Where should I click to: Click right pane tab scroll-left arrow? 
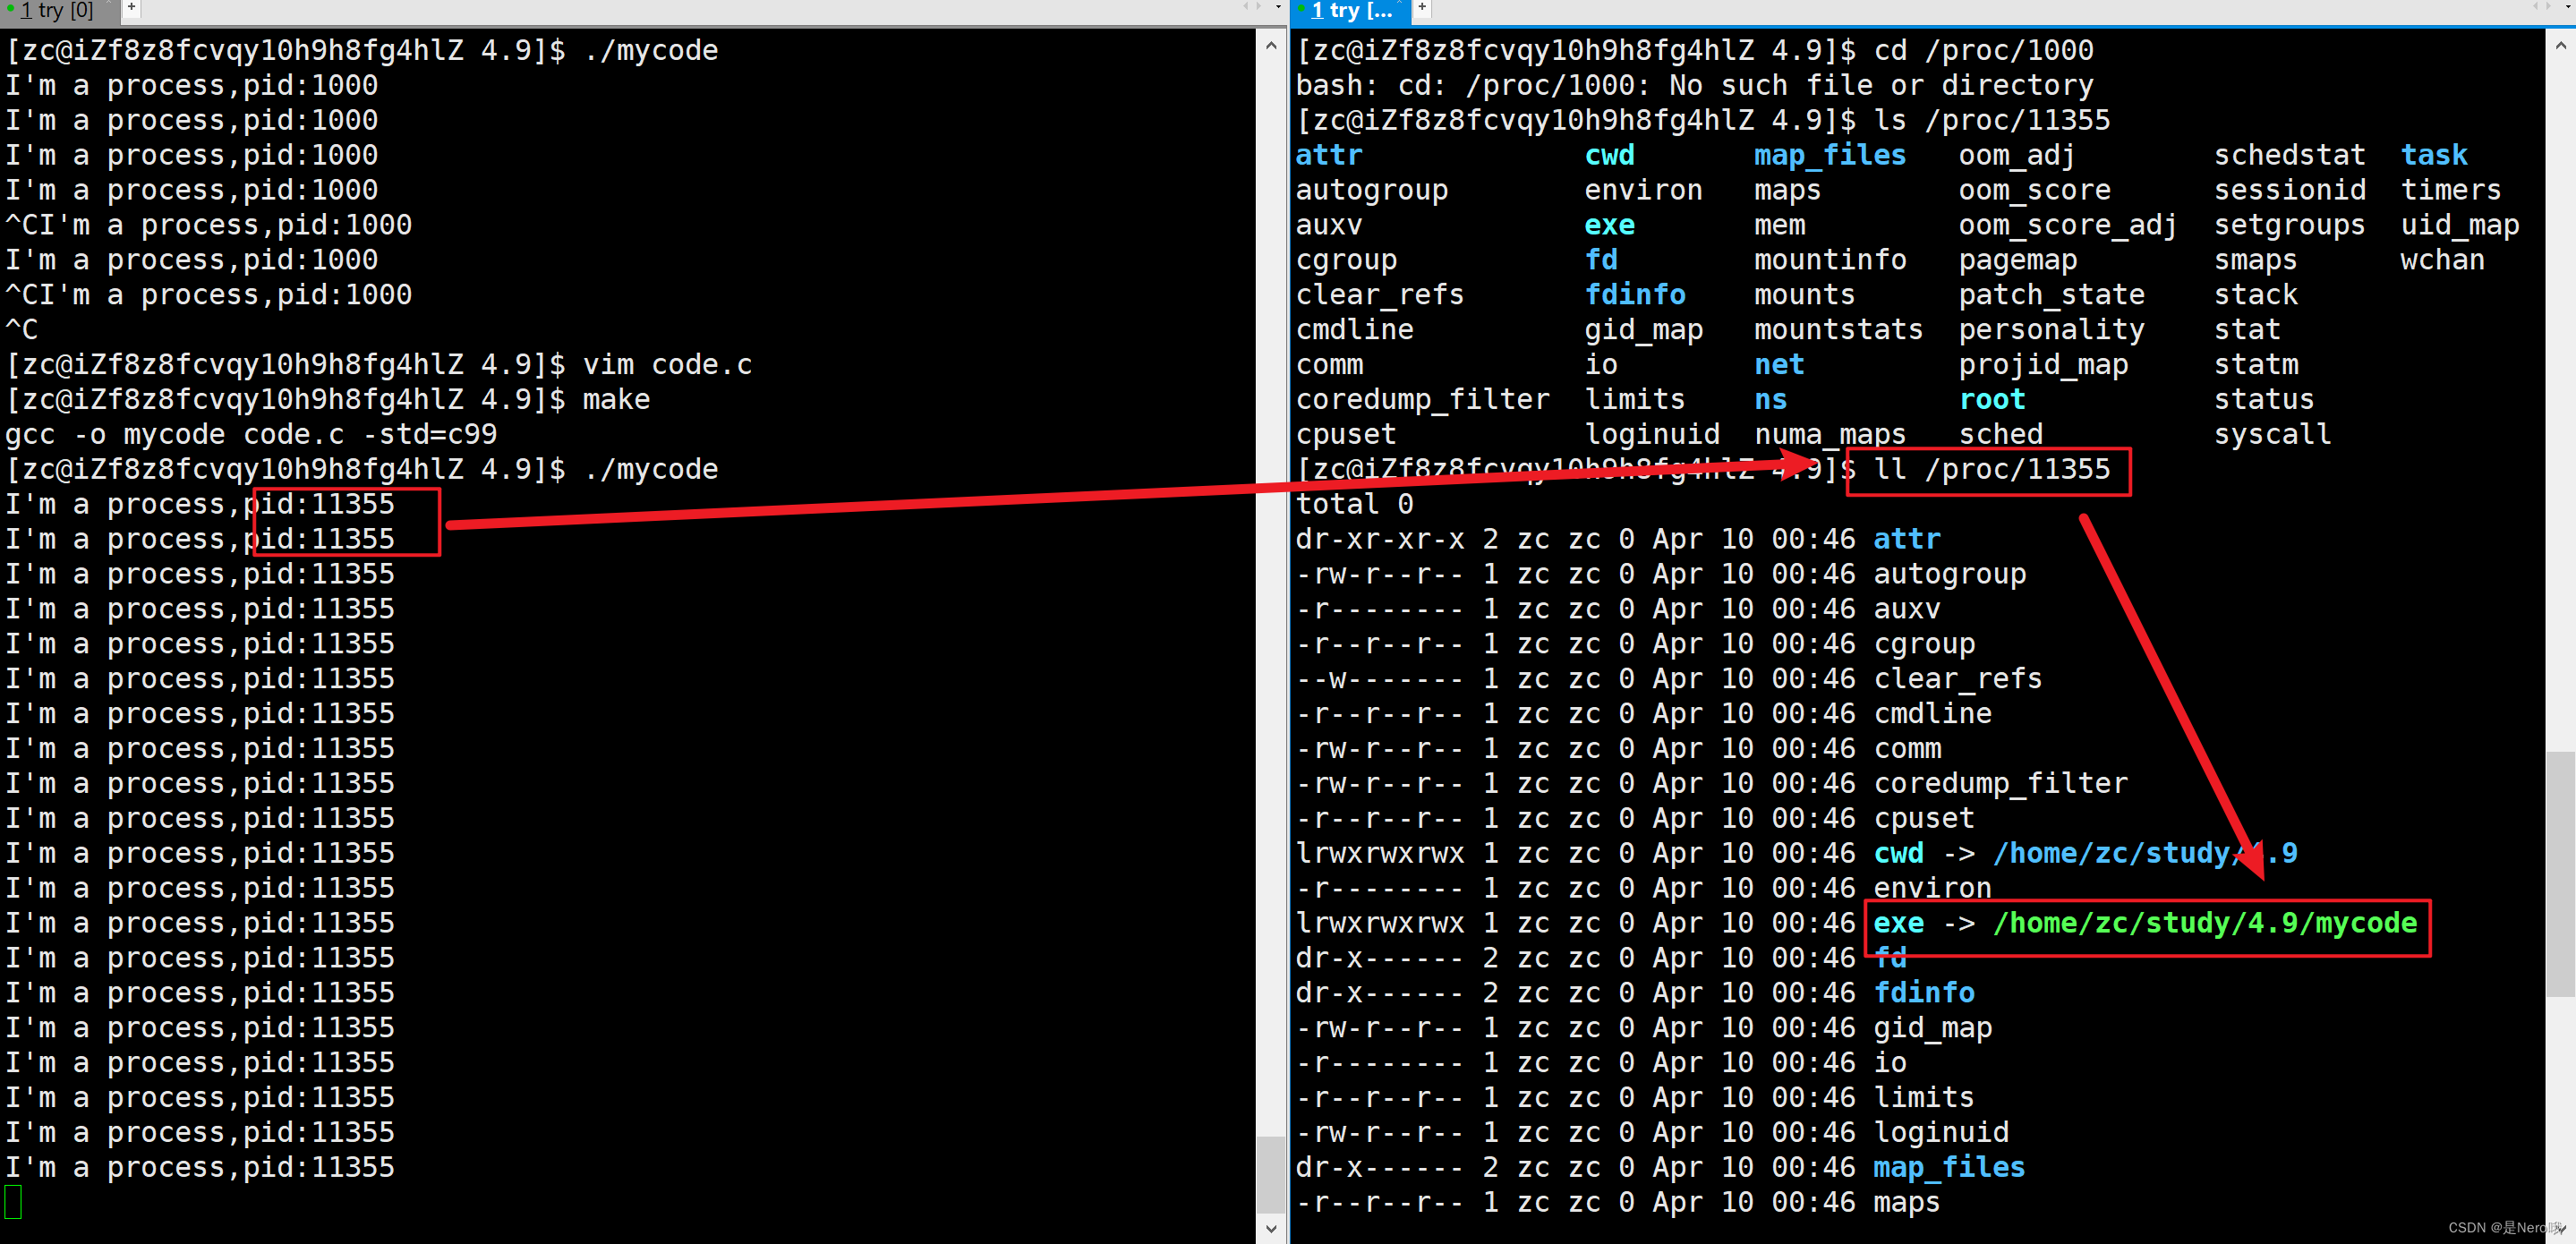click(2537, 6)
